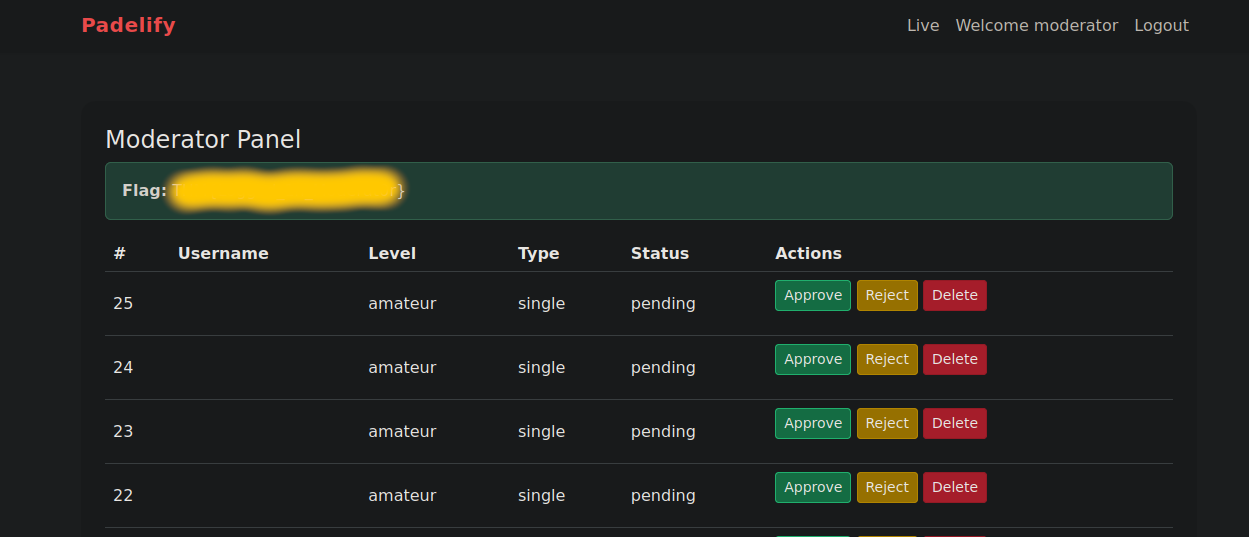Approve the row 24 entry
Image resolution: width=1249 pixels, height=537 pixels.
click(812, 360)
